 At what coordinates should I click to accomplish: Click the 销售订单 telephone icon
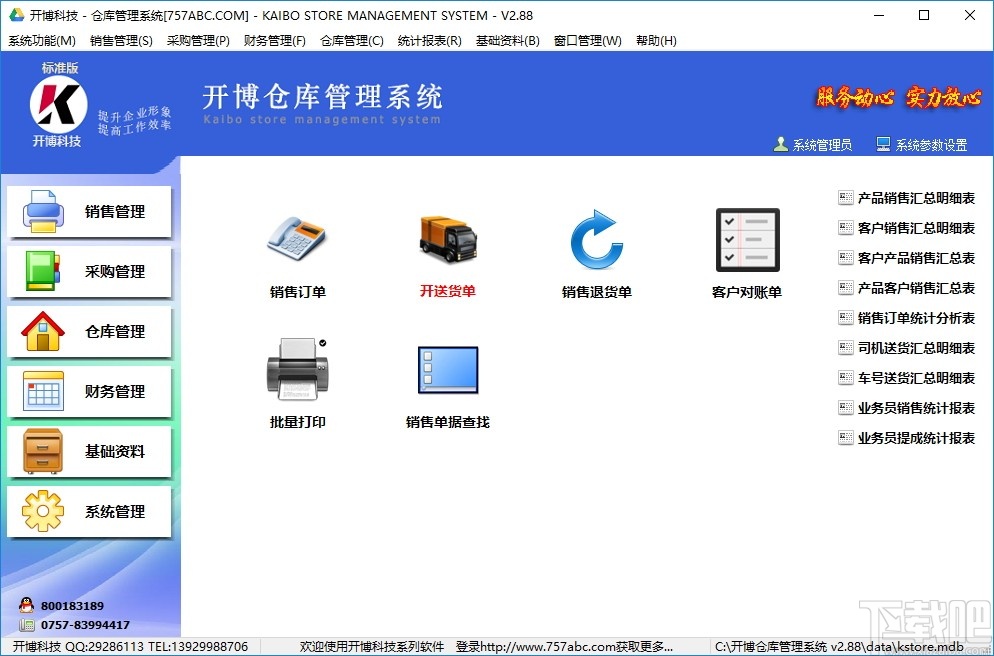click(297, 238)
